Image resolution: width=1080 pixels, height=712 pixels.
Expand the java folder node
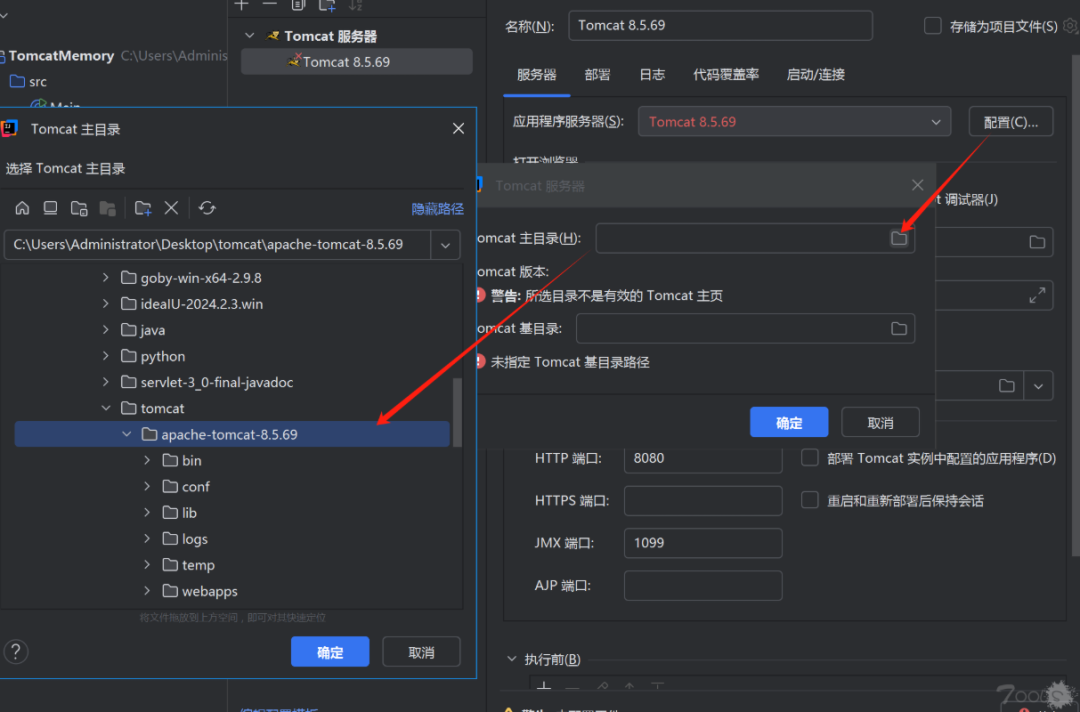point(105,330)
